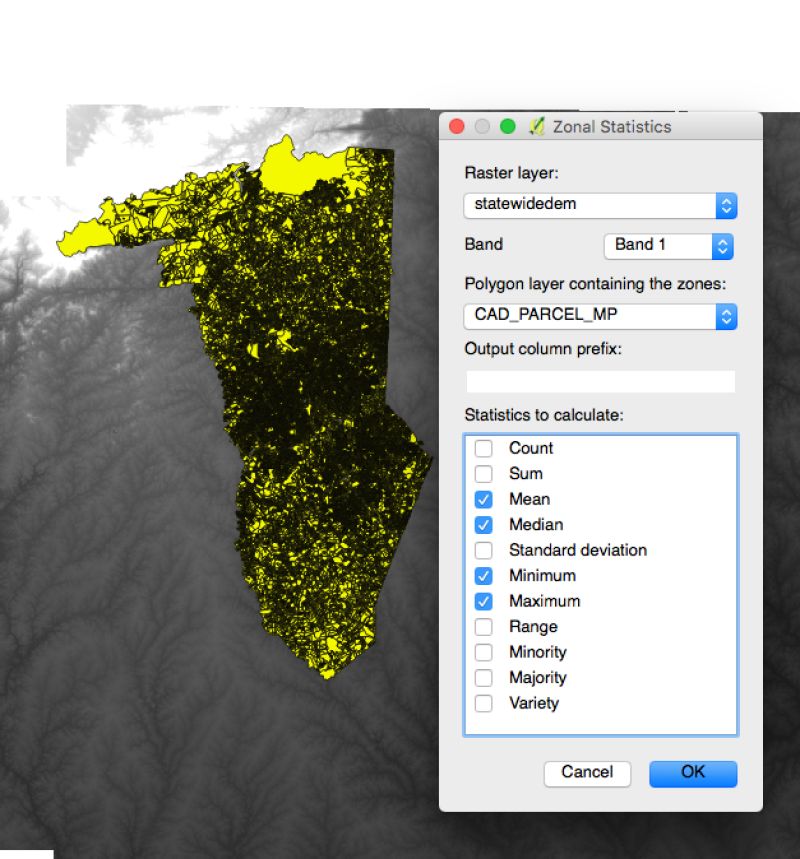The width and height of the screenshot is (800, 859).
Task: Open the Band 1 selection dropdown
Action: click(x=722, y=246)
